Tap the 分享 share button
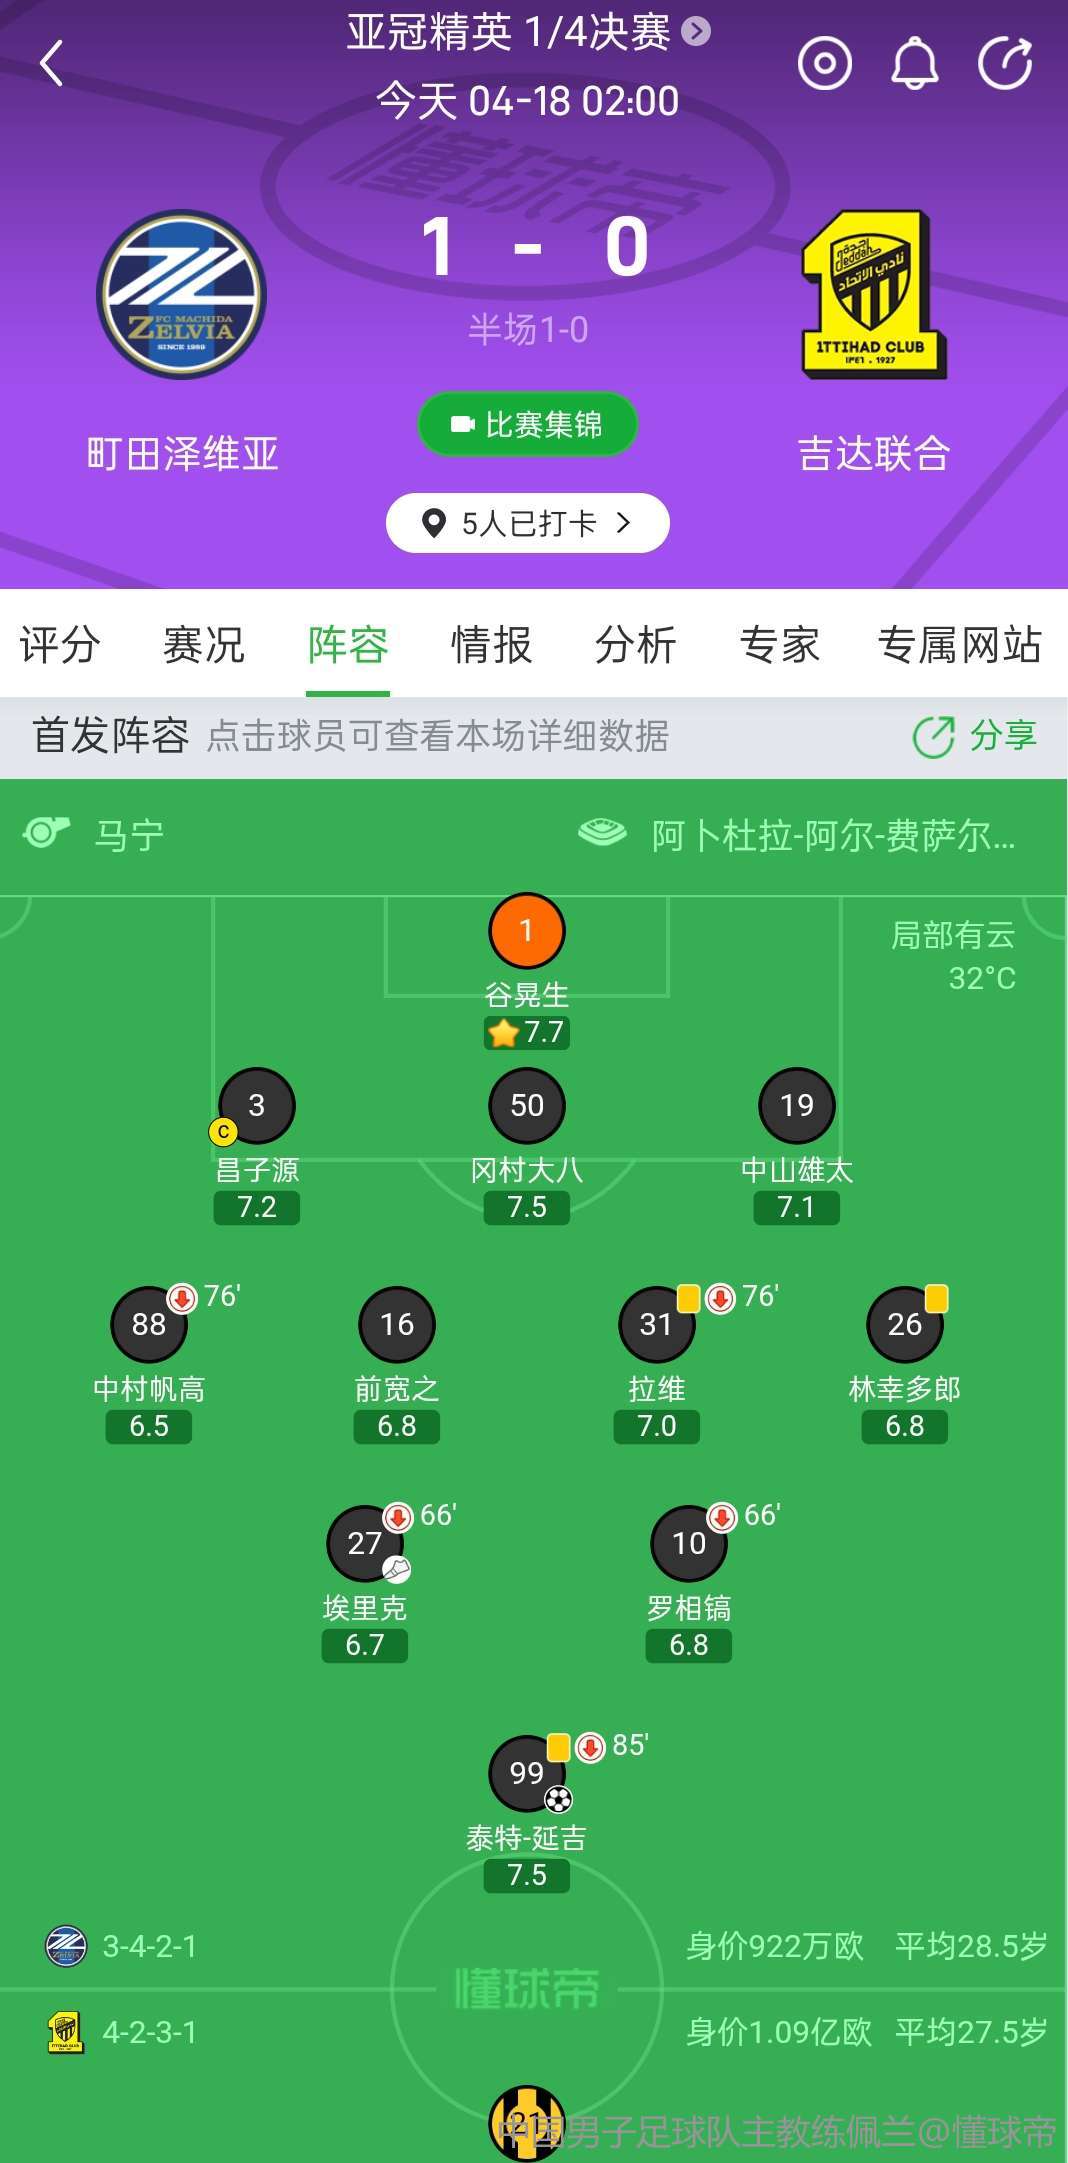The height and width of the screenshot is (2163, 1068). tap(975, 736)
